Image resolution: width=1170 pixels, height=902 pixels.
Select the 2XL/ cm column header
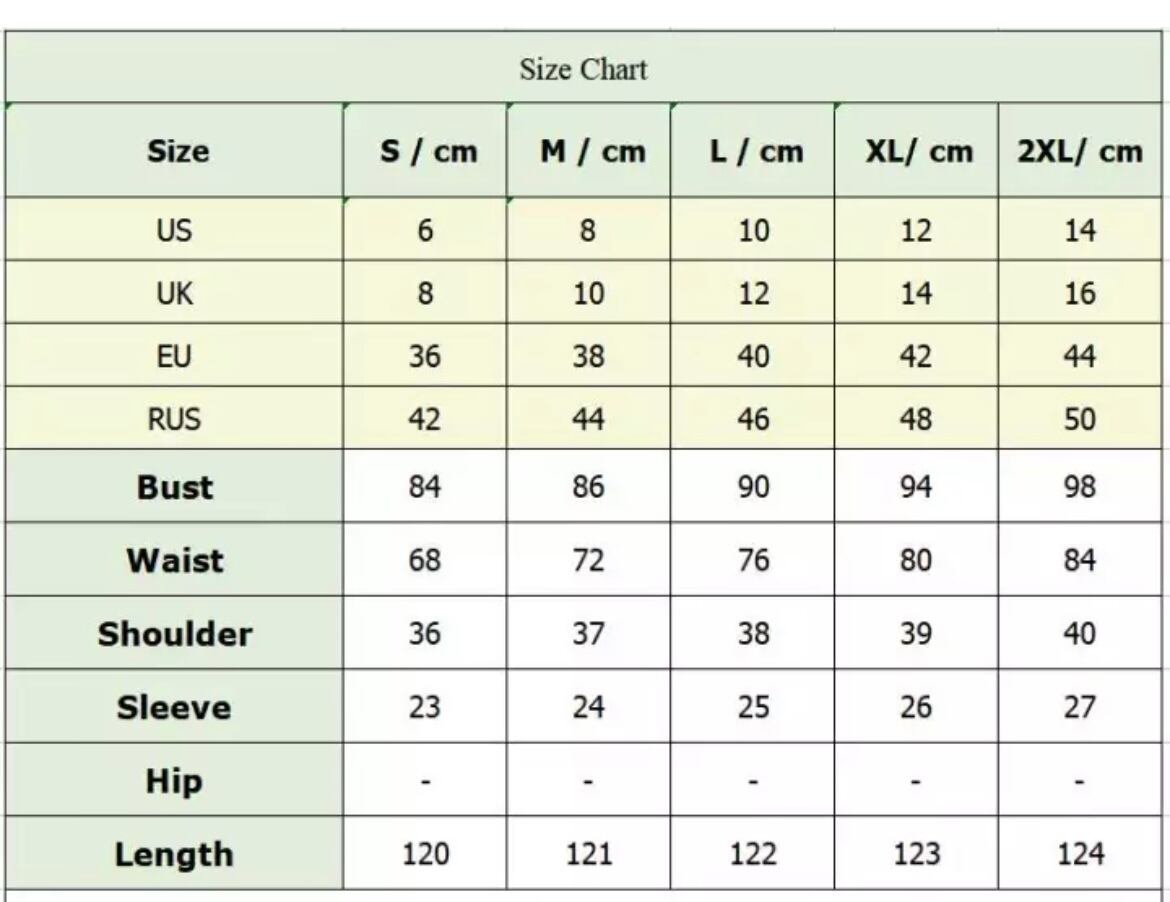pyautogui.click(x=1080, y=152)
